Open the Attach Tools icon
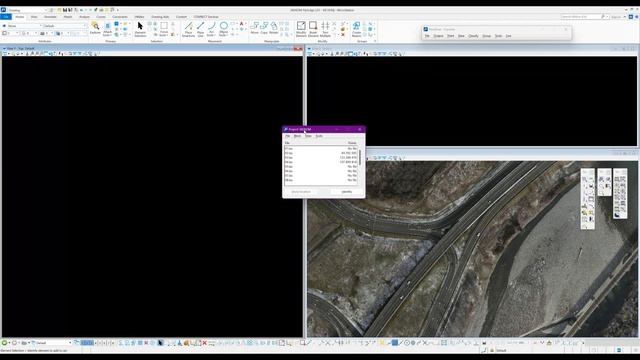Image resolution: width=640 pixels, height=360 pixels. click(x=107, y=29)
